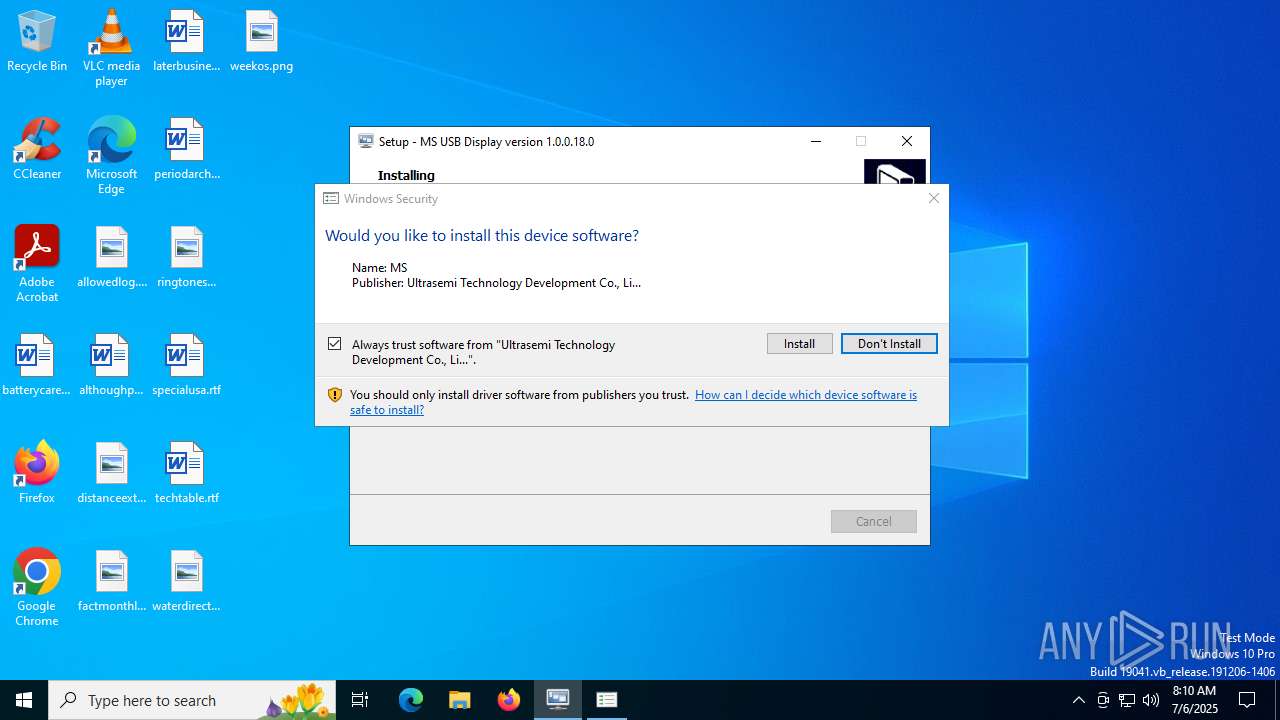Click the taskbar search box

coord(192,700)
